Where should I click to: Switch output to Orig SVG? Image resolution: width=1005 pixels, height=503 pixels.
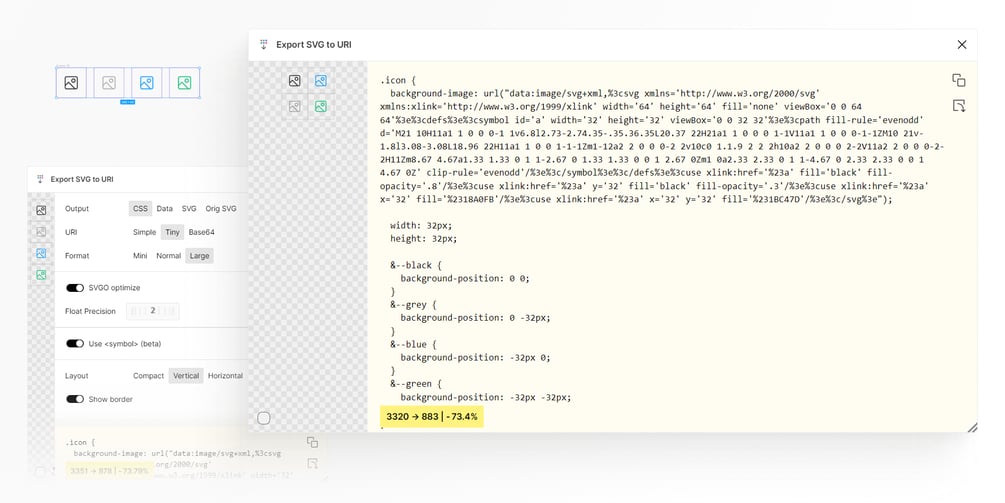[221, 209]
